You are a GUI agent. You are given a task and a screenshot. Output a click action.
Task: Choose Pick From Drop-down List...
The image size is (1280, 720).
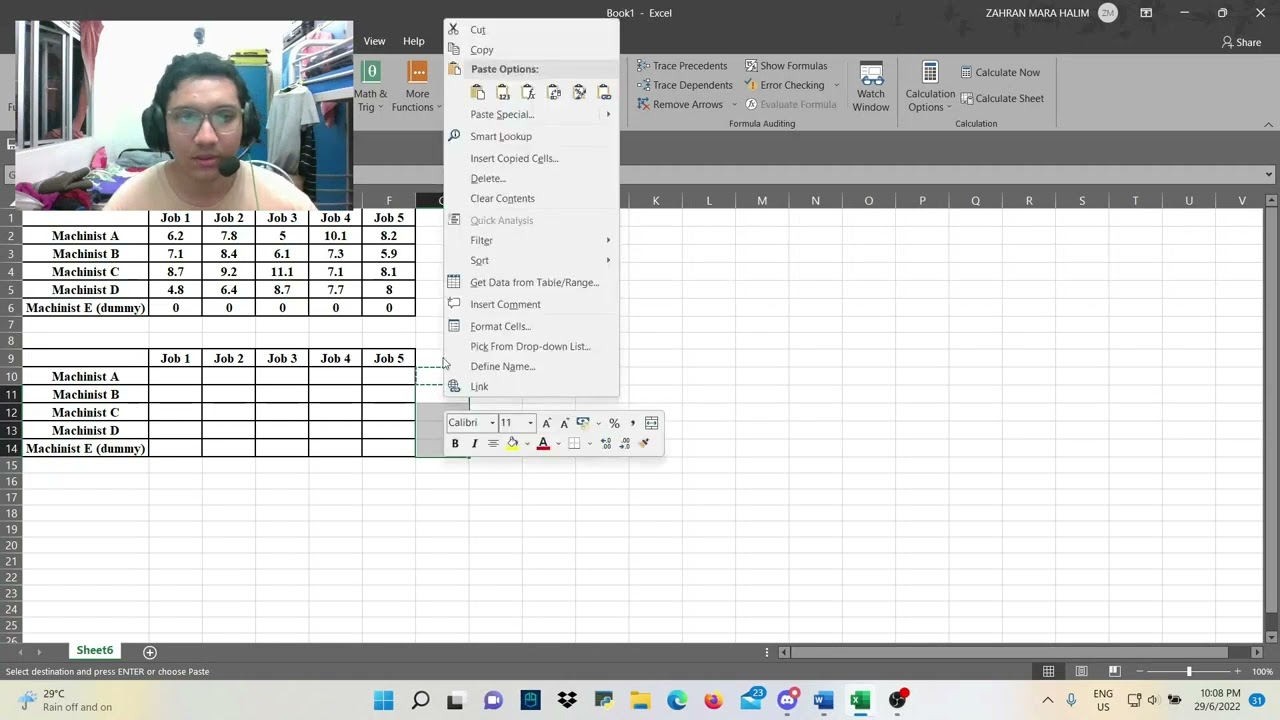(530, 346)
